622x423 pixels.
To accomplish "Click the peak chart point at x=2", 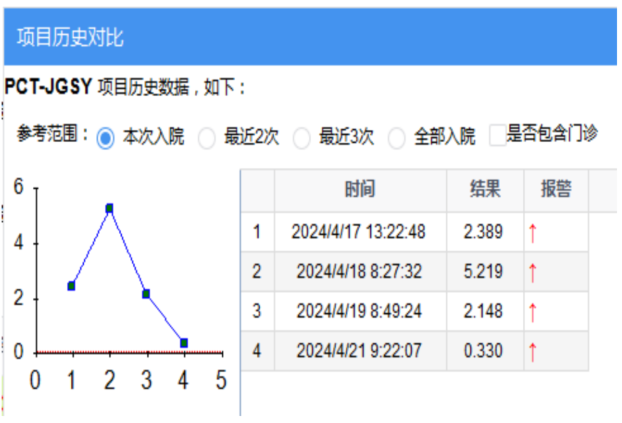I will (x=109, y=208).
